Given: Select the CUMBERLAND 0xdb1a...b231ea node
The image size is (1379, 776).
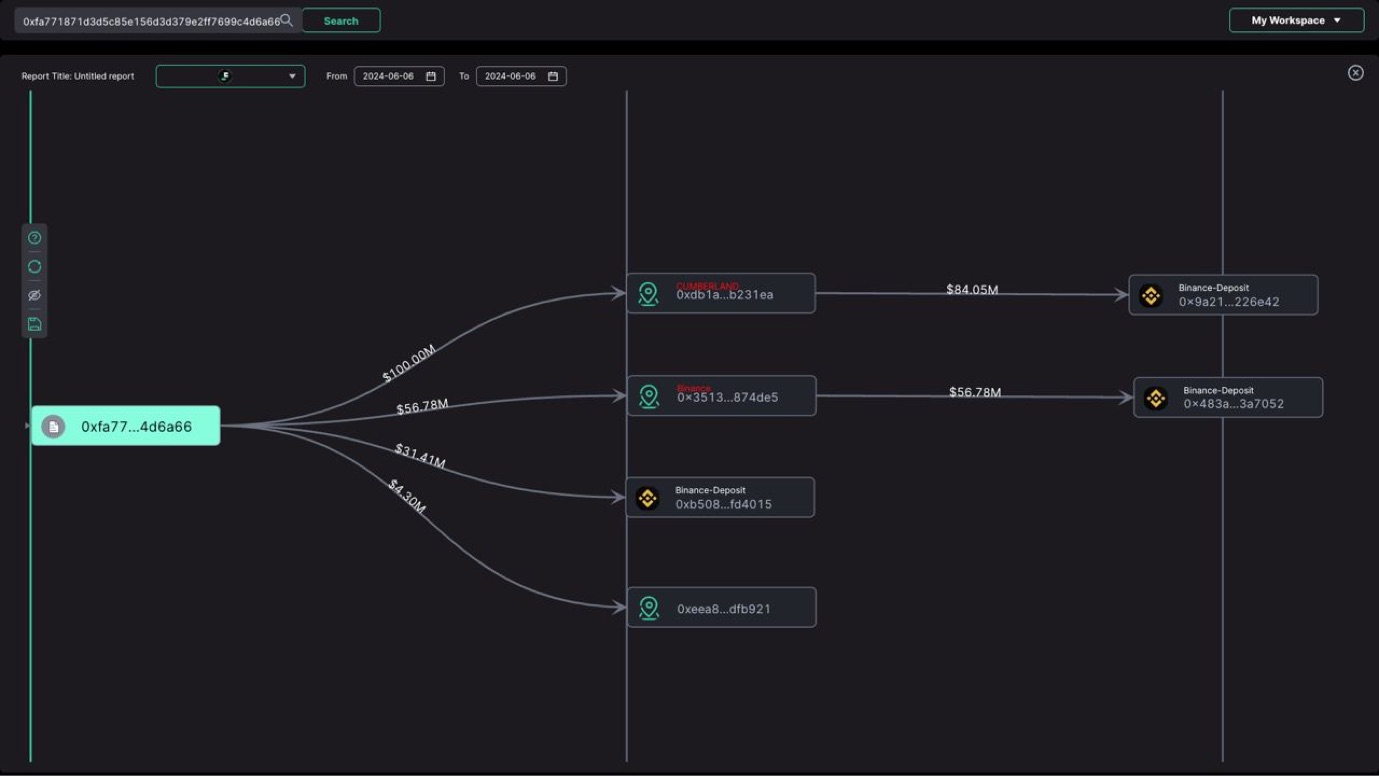Looking at the screenshot, I should coord(721,294).
